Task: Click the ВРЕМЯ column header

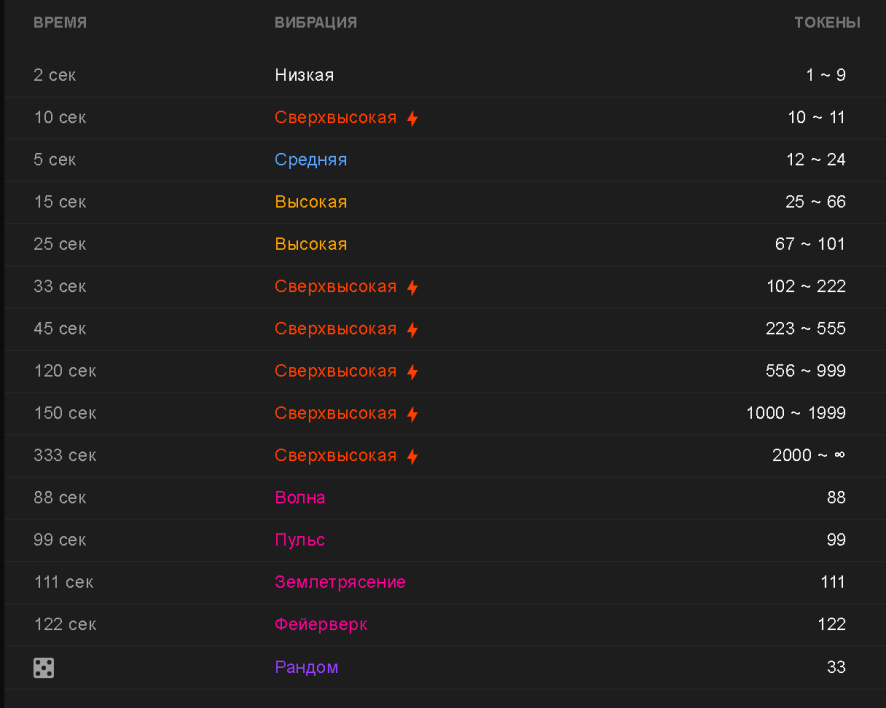Action: tap(60, 23)
